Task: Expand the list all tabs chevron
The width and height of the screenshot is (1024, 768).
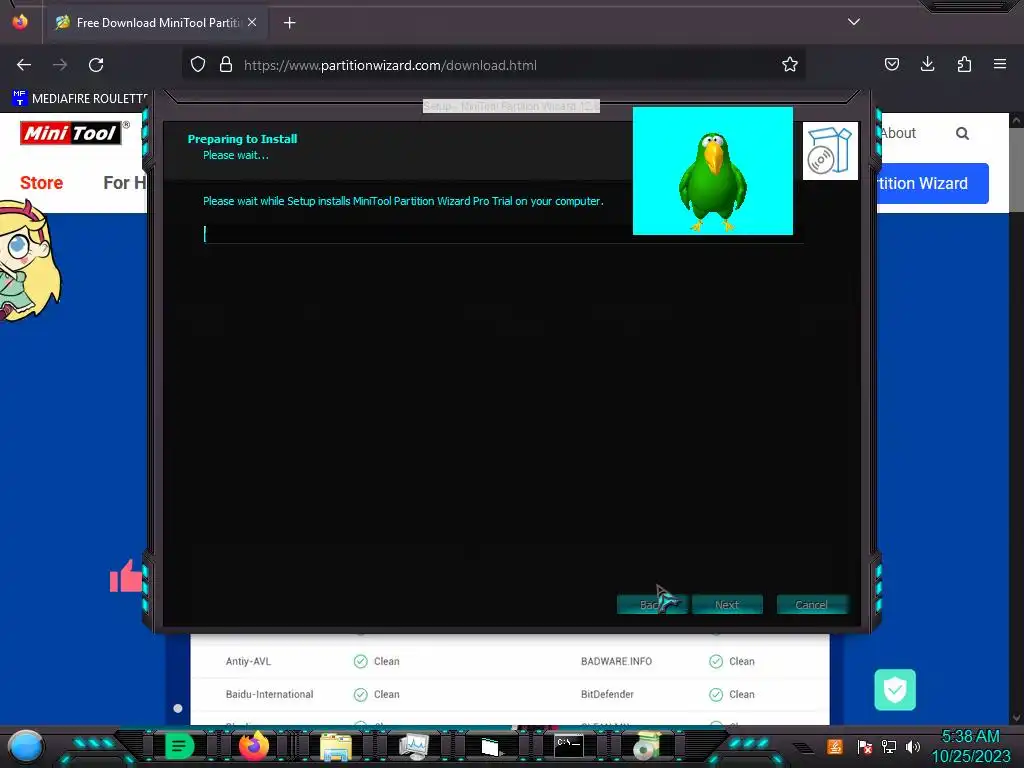Action: click(x=854, y=22)
